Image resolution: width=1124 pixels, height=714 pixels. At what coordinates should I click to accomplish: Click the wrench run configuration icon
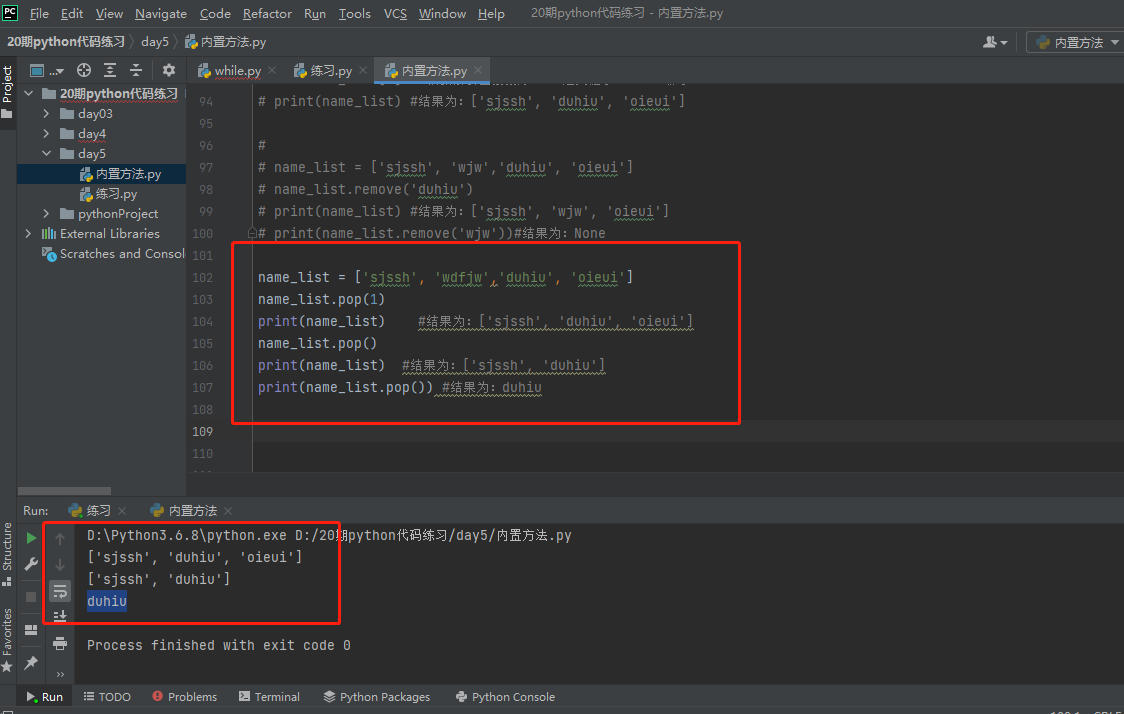point(31,564)
